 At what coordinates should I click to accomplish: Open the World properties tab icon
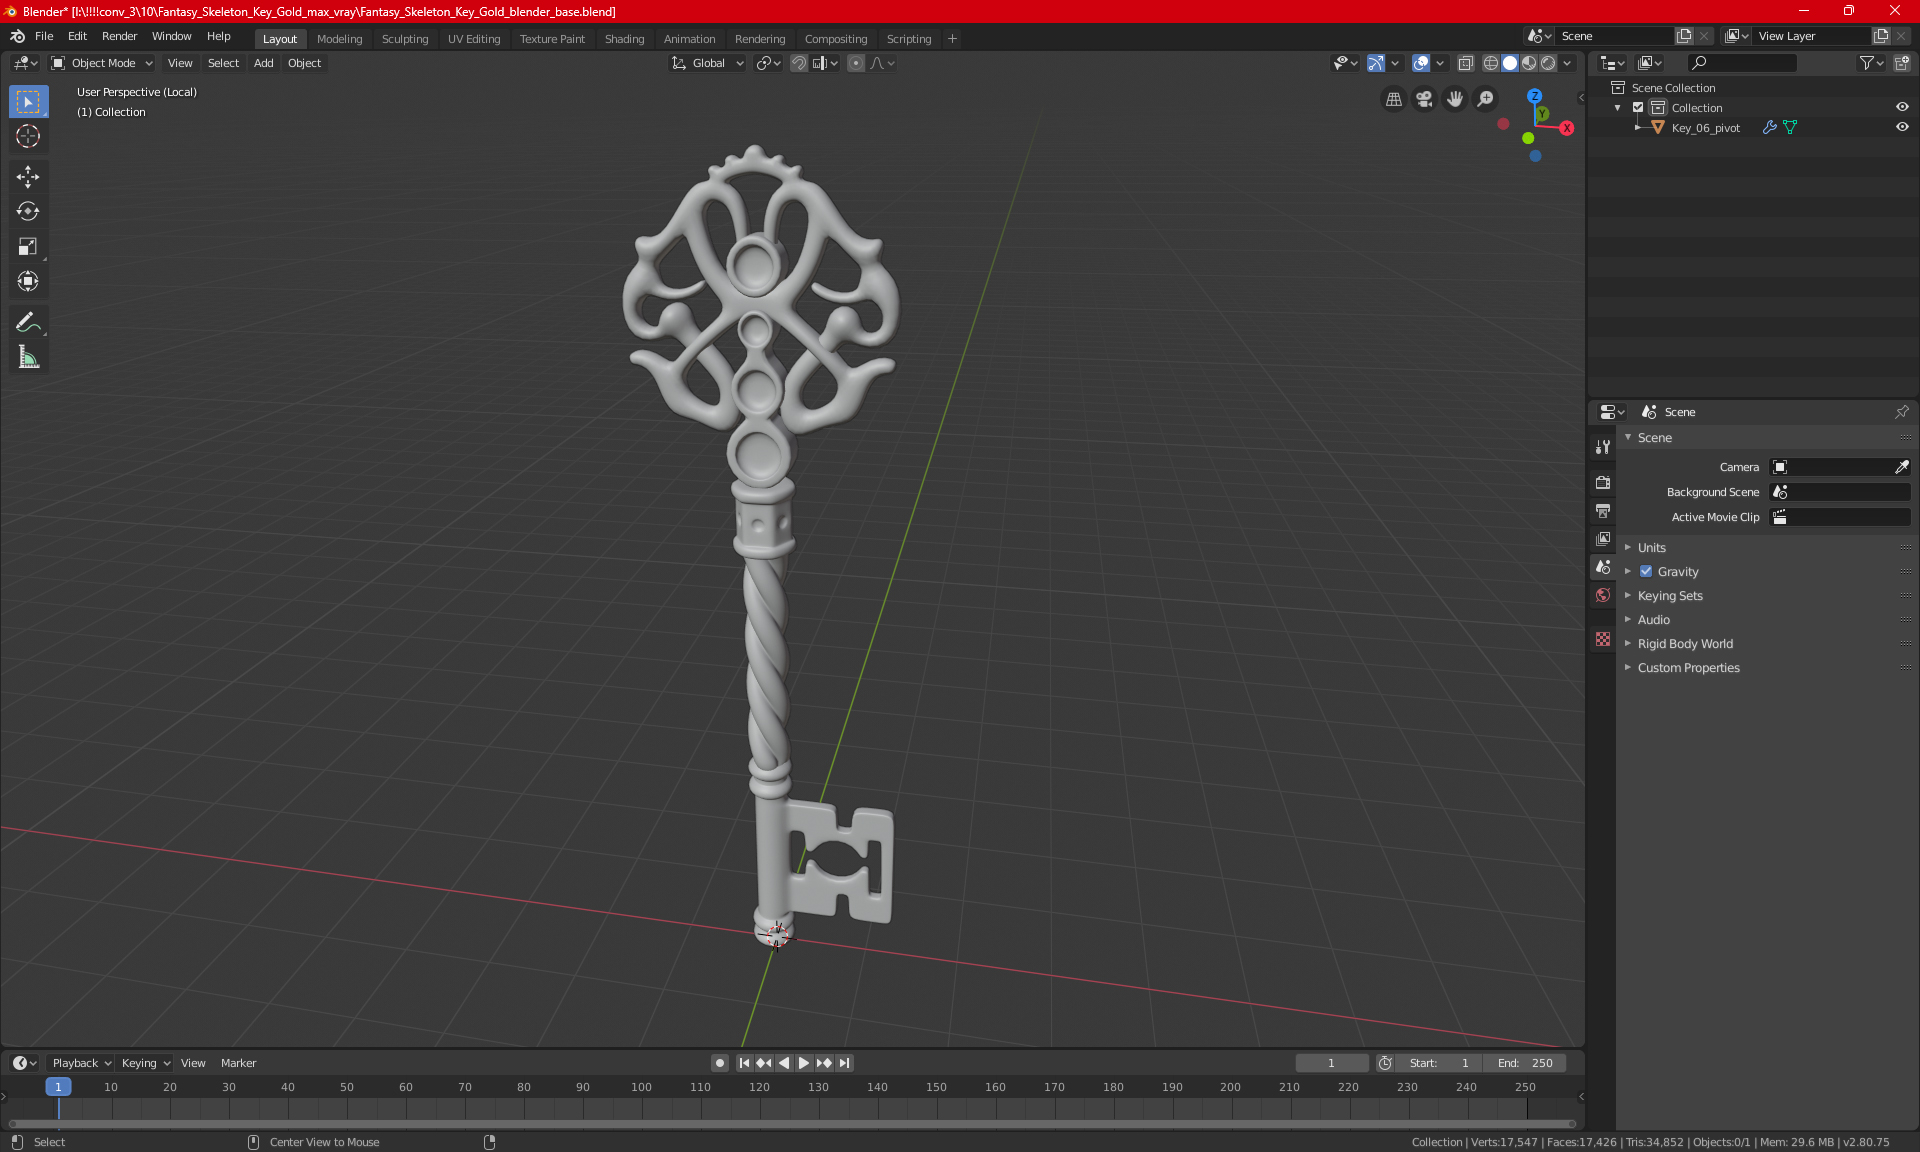(1603, 595)
